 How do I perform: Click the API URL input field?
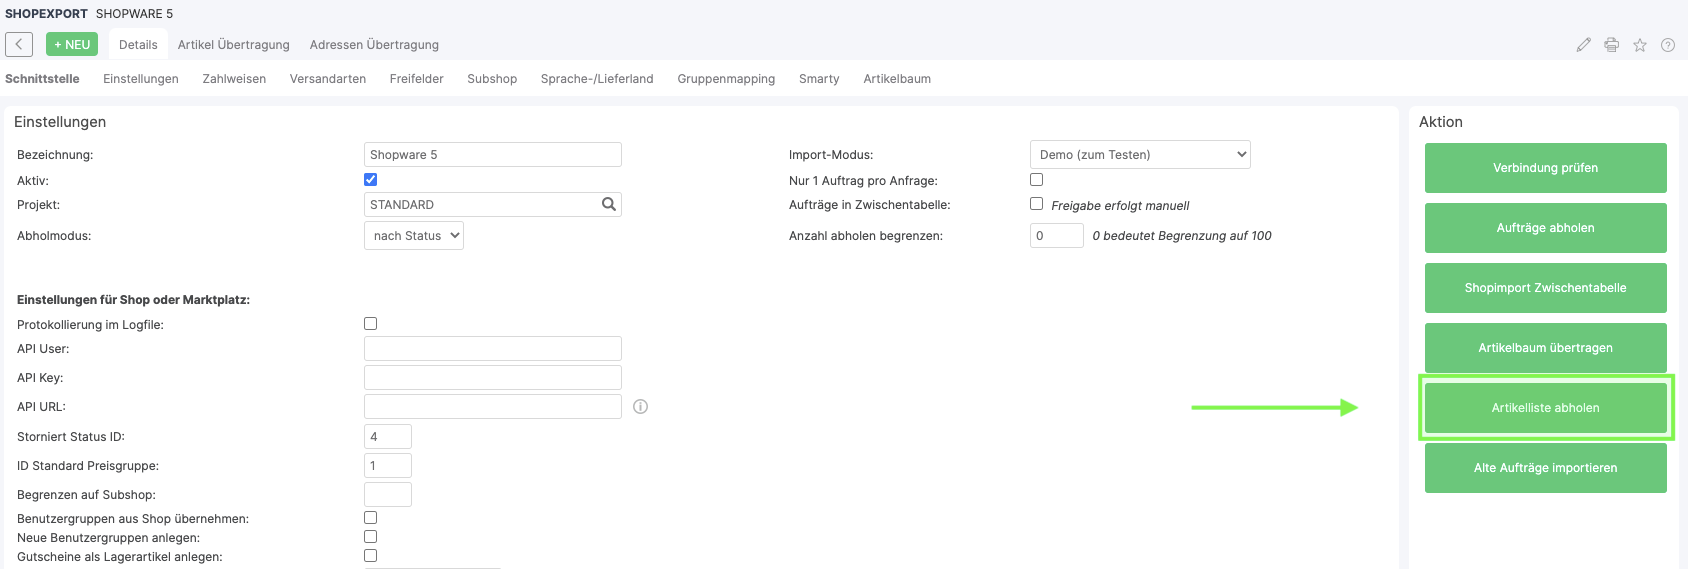coord(493,407)
